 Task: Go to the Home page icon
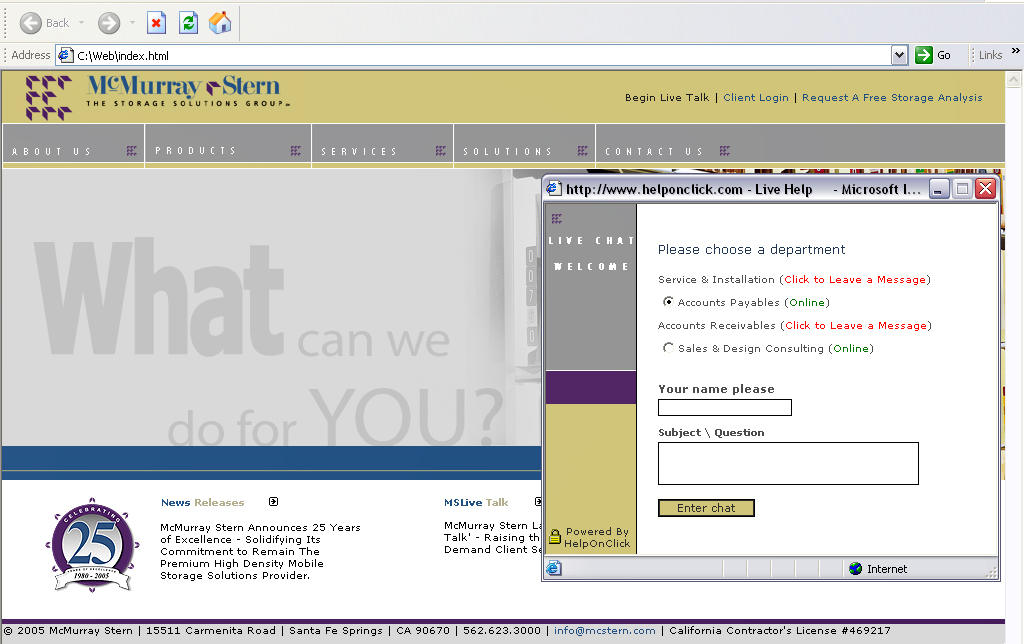coord(220,23)
